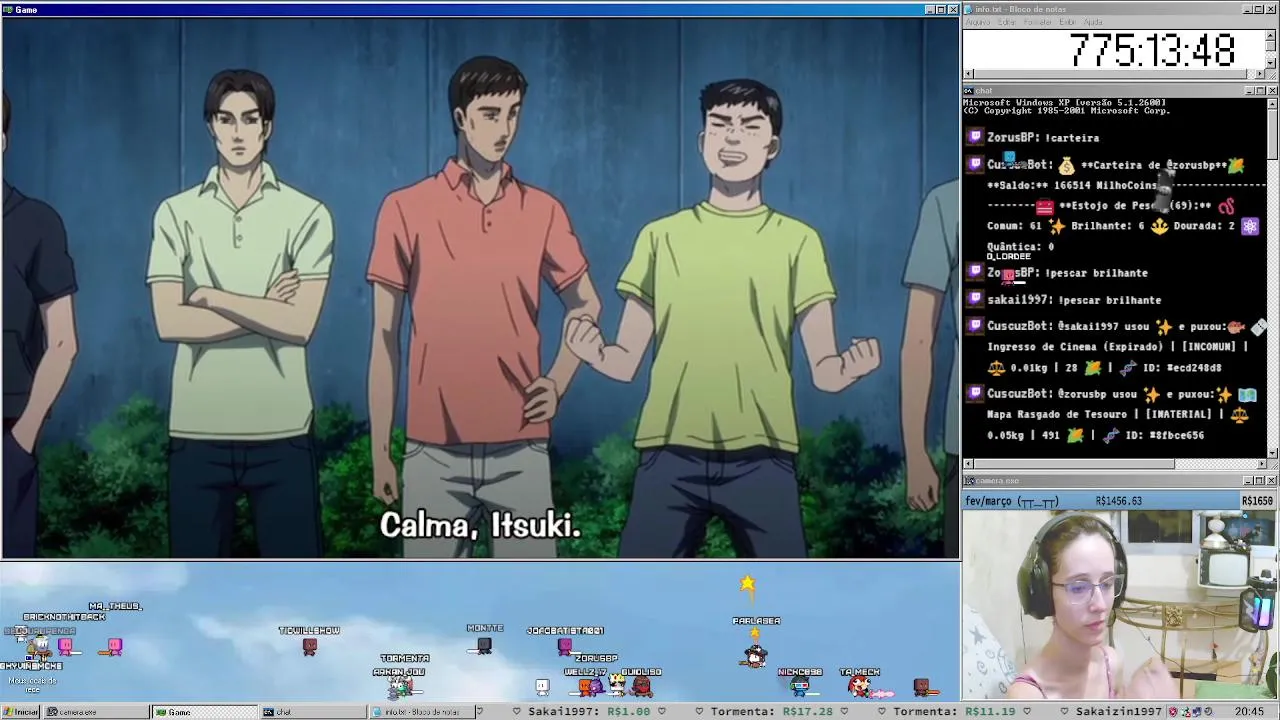Screen dimensions: 1280x720
Task: Open the Editar menu in Bloco de notas
Action: [x=1007, y=22]
